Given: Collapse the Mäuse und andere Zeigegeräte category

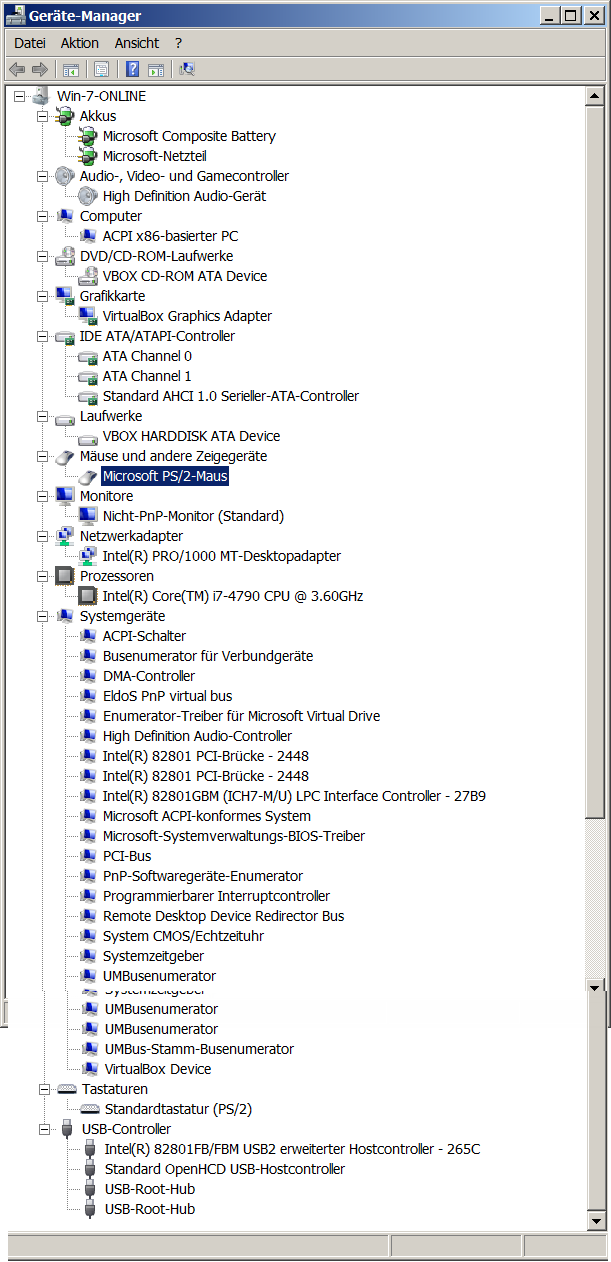Looking at the screenshot, I should pyautogui.click(x=42, y=456).
